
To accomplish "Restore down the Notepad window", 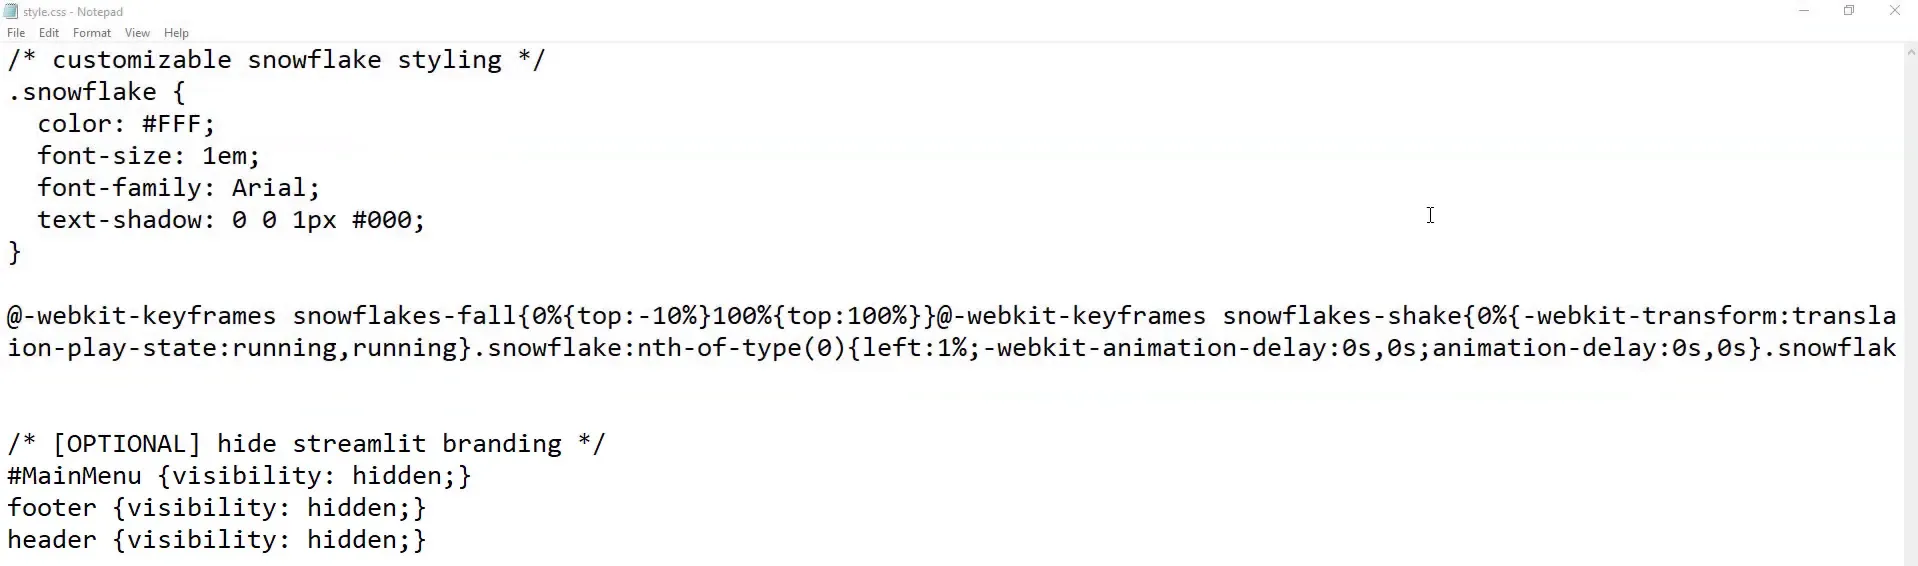I will point(1849,11).
